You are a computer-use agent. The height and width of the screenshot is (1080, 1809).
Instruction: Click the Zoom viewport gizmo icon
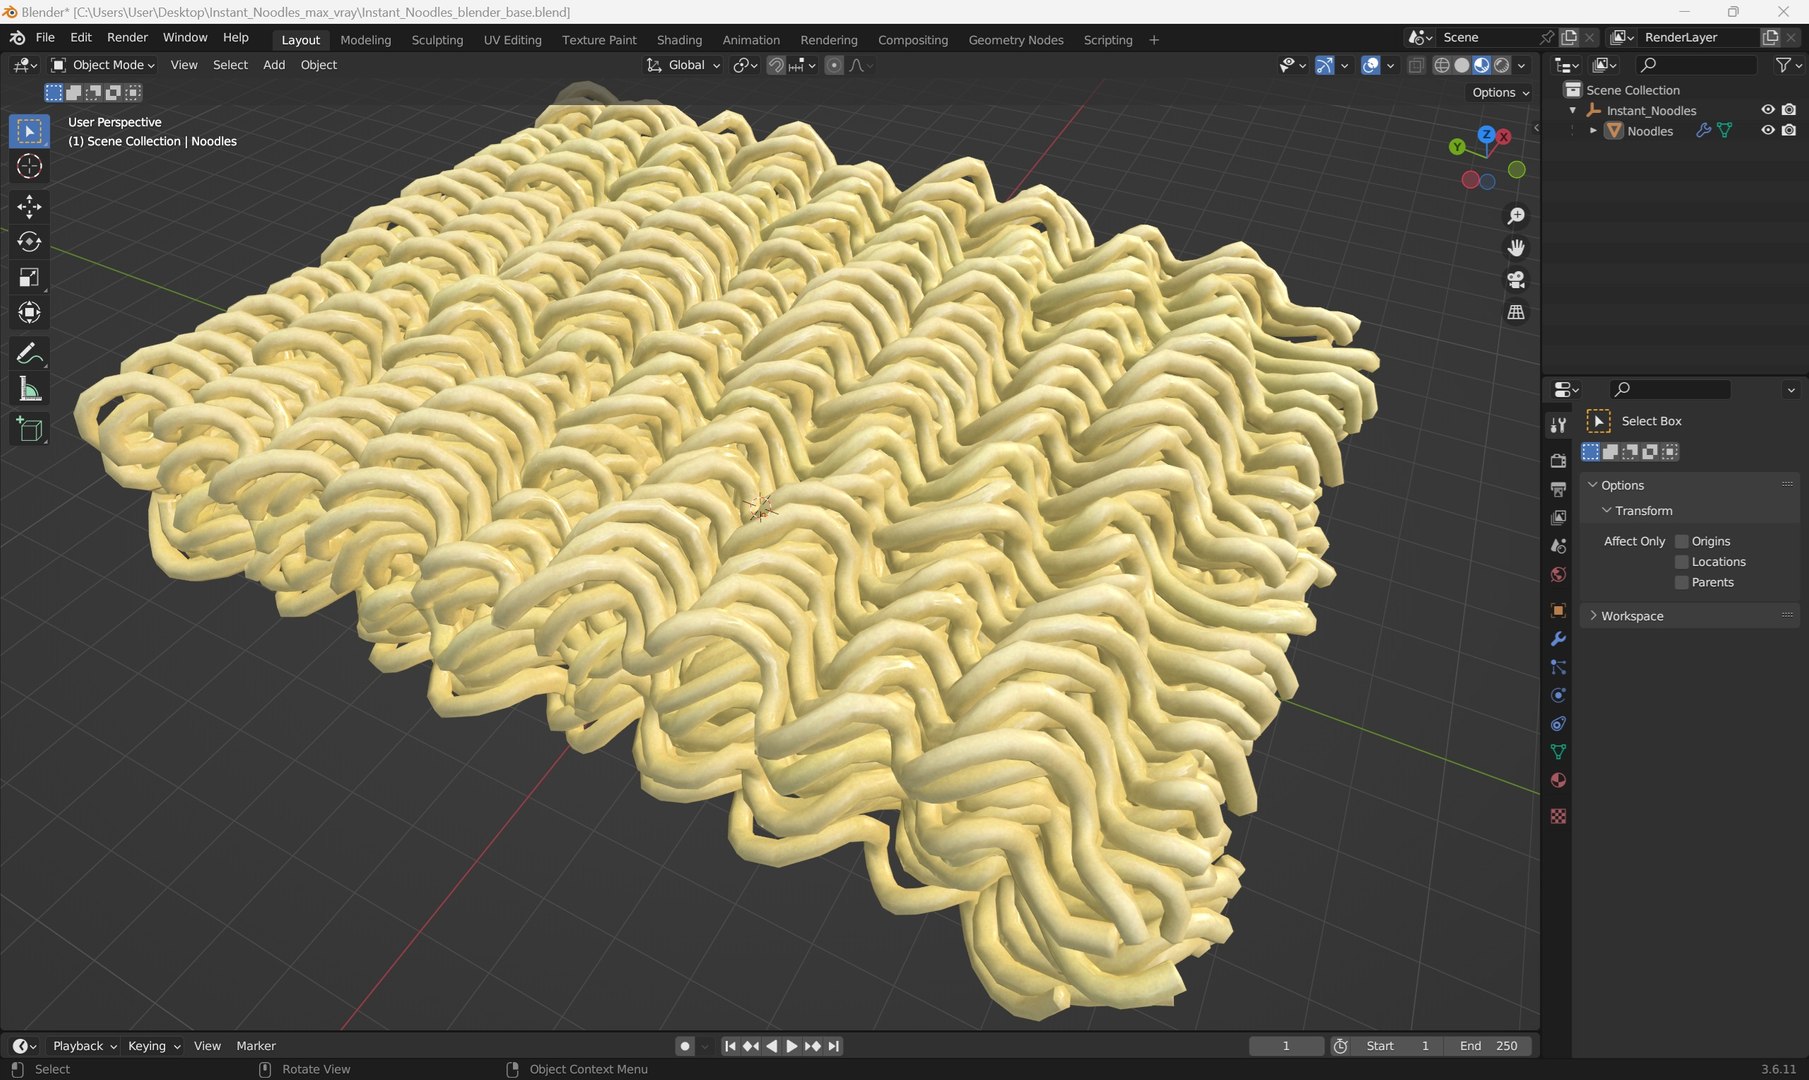(x=1516, y=216)
